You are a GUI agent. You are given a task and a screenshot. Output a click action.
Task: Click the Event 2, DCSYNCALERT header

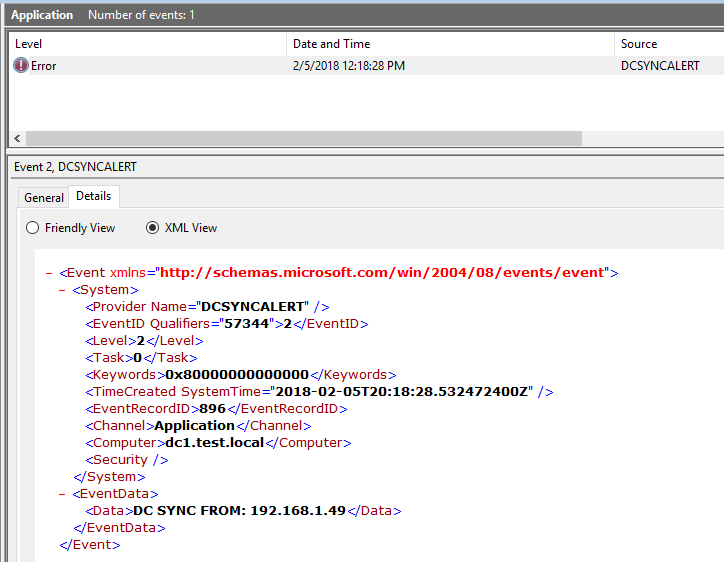pyautogui.click(x=75, y=167)
